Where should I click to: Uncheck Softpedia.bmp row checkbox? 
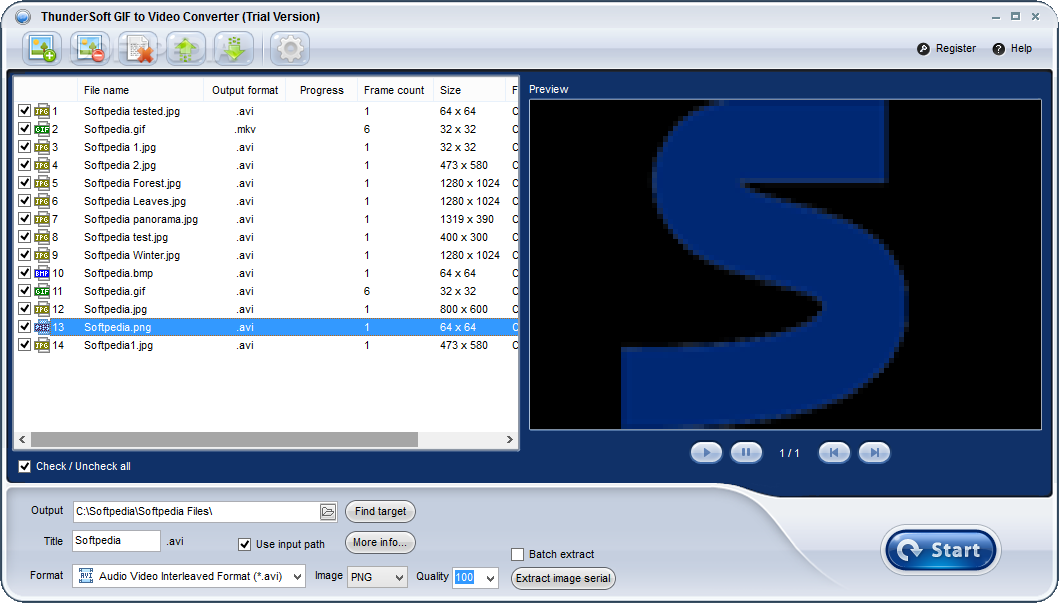24,272
